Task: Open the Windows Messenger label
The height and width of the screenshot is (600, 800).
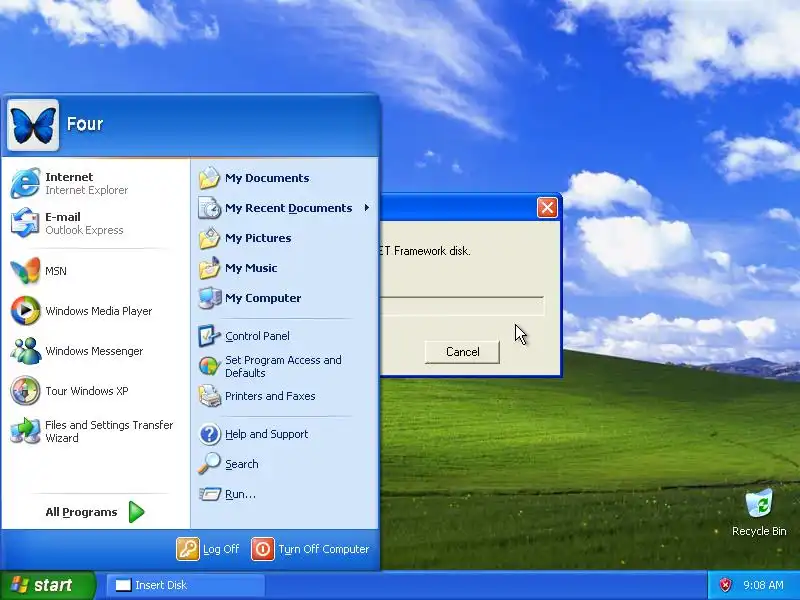Action: [x=94, y=351]
